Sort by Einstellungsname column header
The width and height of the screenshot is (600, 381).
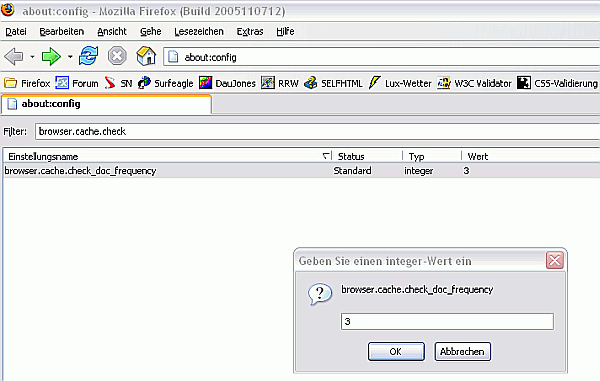(x=168, y=156)
